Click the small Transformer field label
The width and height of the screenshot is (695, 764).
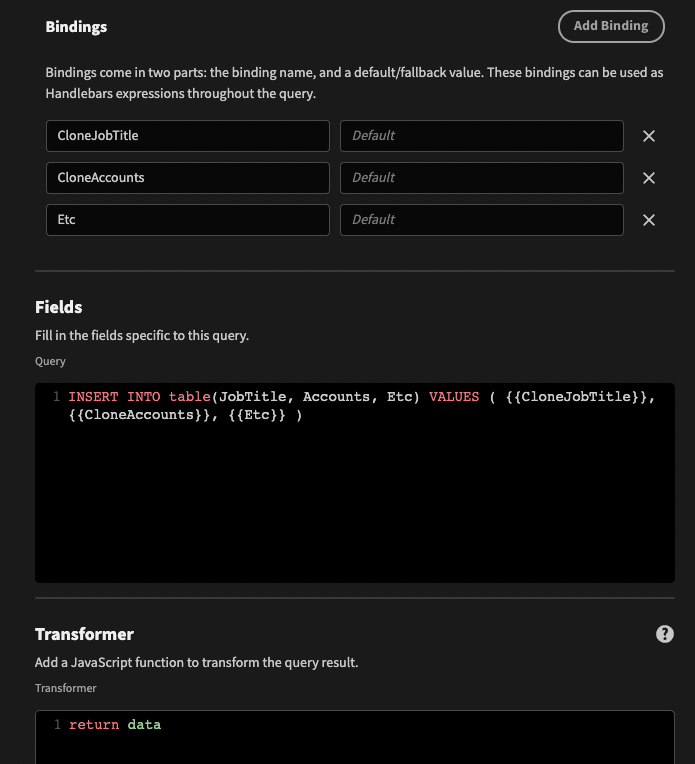66,688
